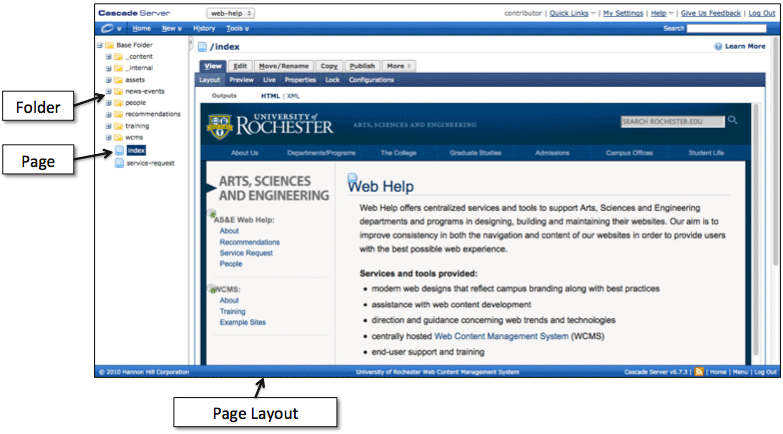The width and height of the screenshot is (783, 434).
Task: Switch to the Copy tab
Action: click(x=329, y=66)
